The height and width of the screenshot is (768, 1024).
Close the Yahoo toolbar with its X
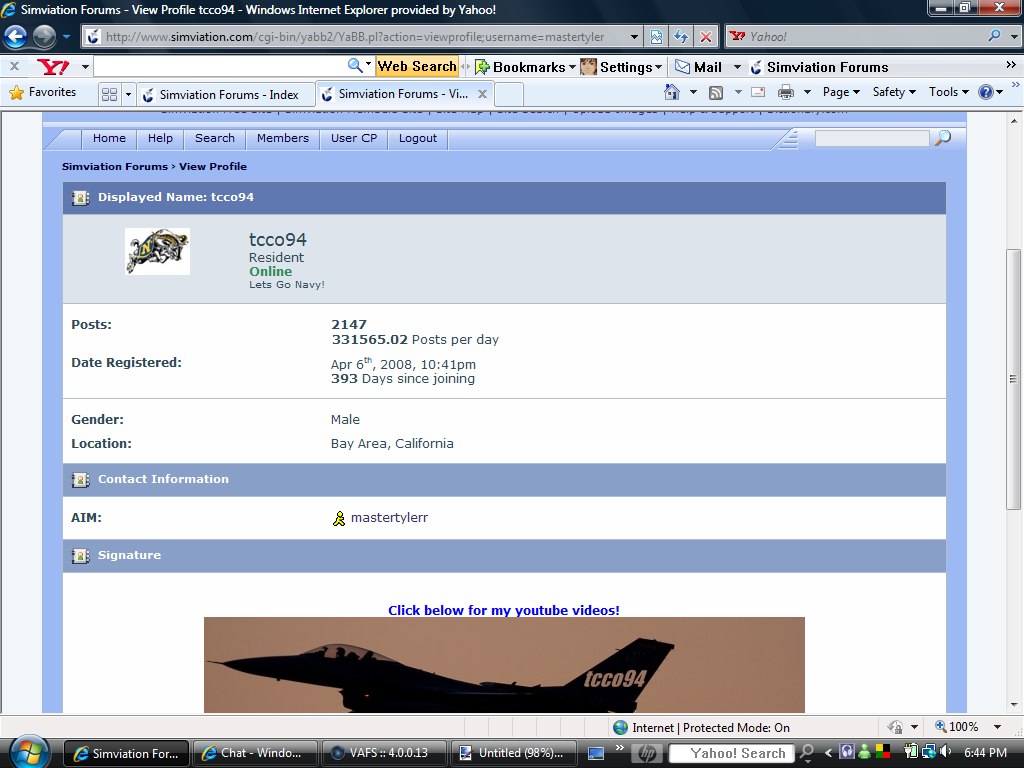click(x=14, y=66)
